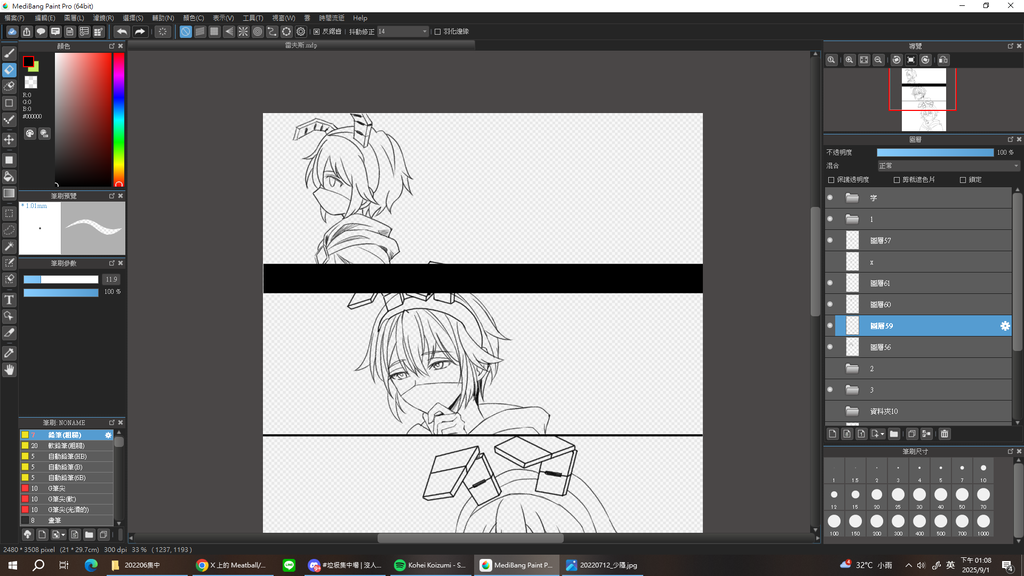
Task: Enable the 保護透明度 checkbox
Action: pyautogui.click(x=832, y=180)
